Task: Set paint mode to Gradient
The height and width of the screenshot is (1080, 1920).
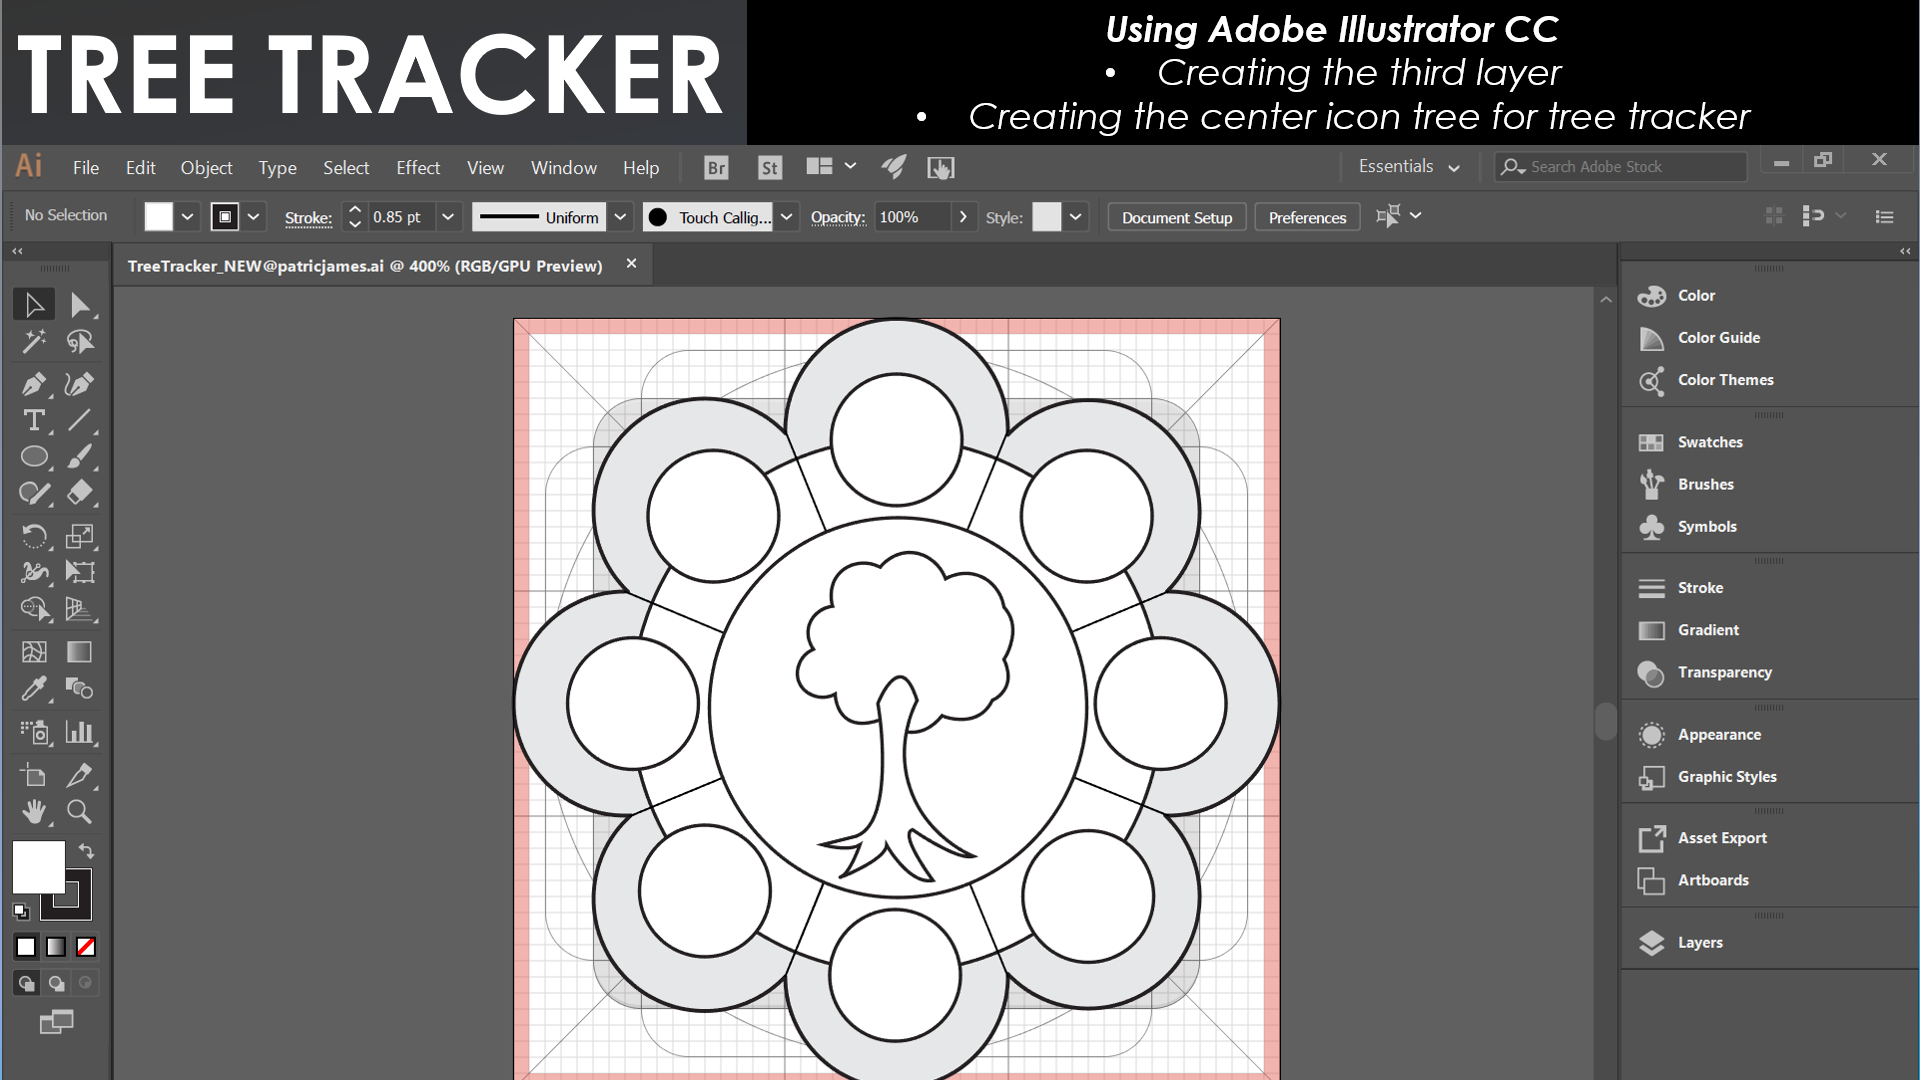Action: tap(56, 946)
